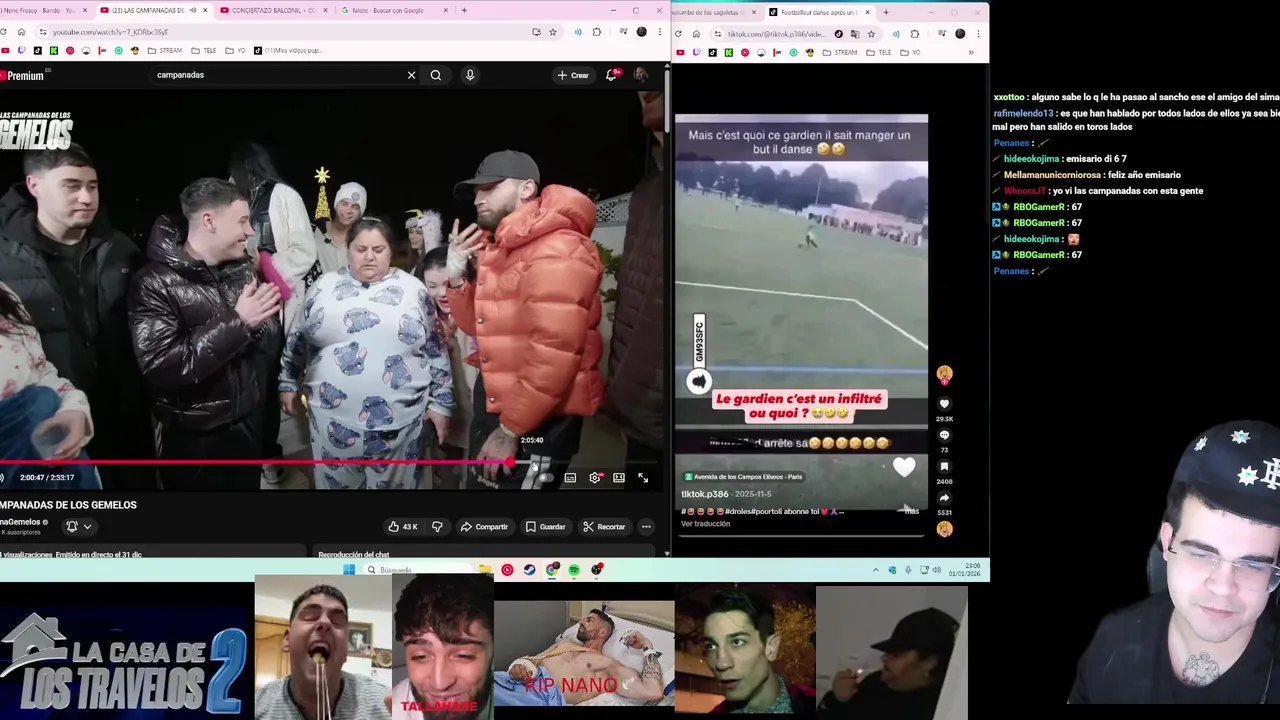This screenshot has width=1280, height=720.
Task: Dislike the YouTube video
Action: 437,527
